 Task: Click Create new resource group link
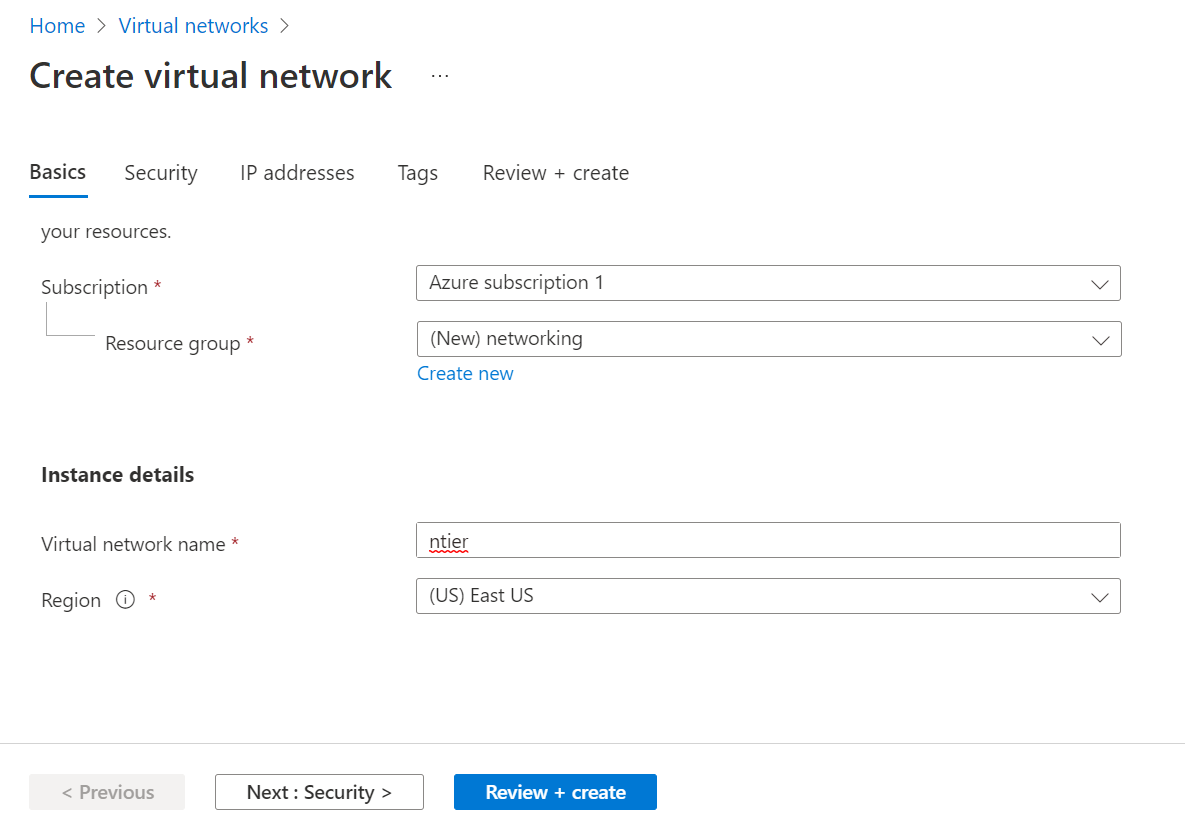tap(466, 373)
